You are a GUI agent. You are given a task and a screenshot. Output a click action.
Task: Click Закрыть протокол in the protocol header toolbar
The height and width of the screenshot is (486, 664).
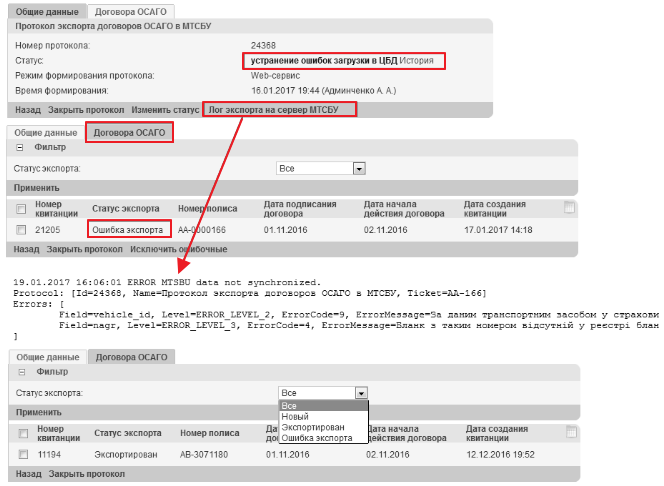click(x=86, y=110)
